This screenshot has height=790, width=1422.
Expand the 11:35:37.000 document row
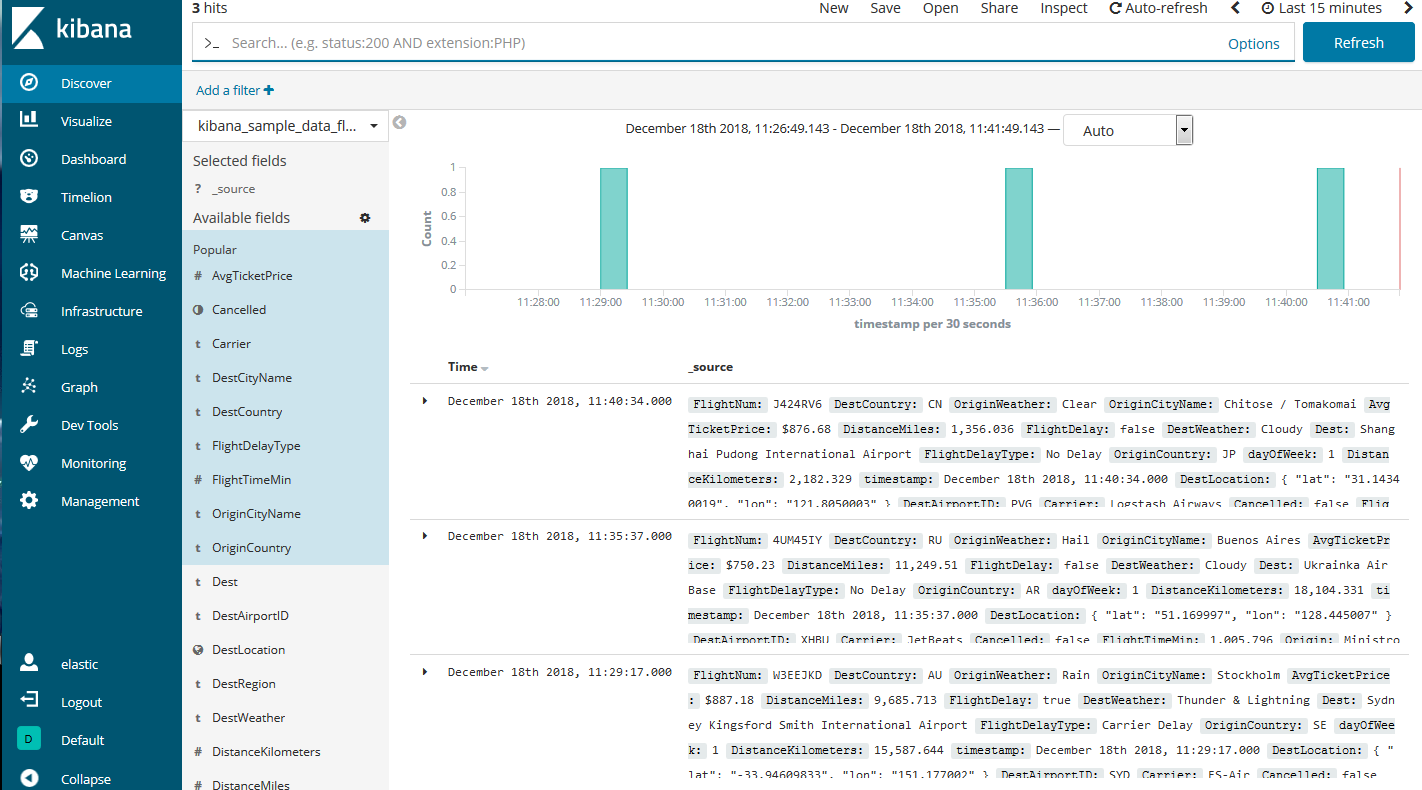[425, 536]
